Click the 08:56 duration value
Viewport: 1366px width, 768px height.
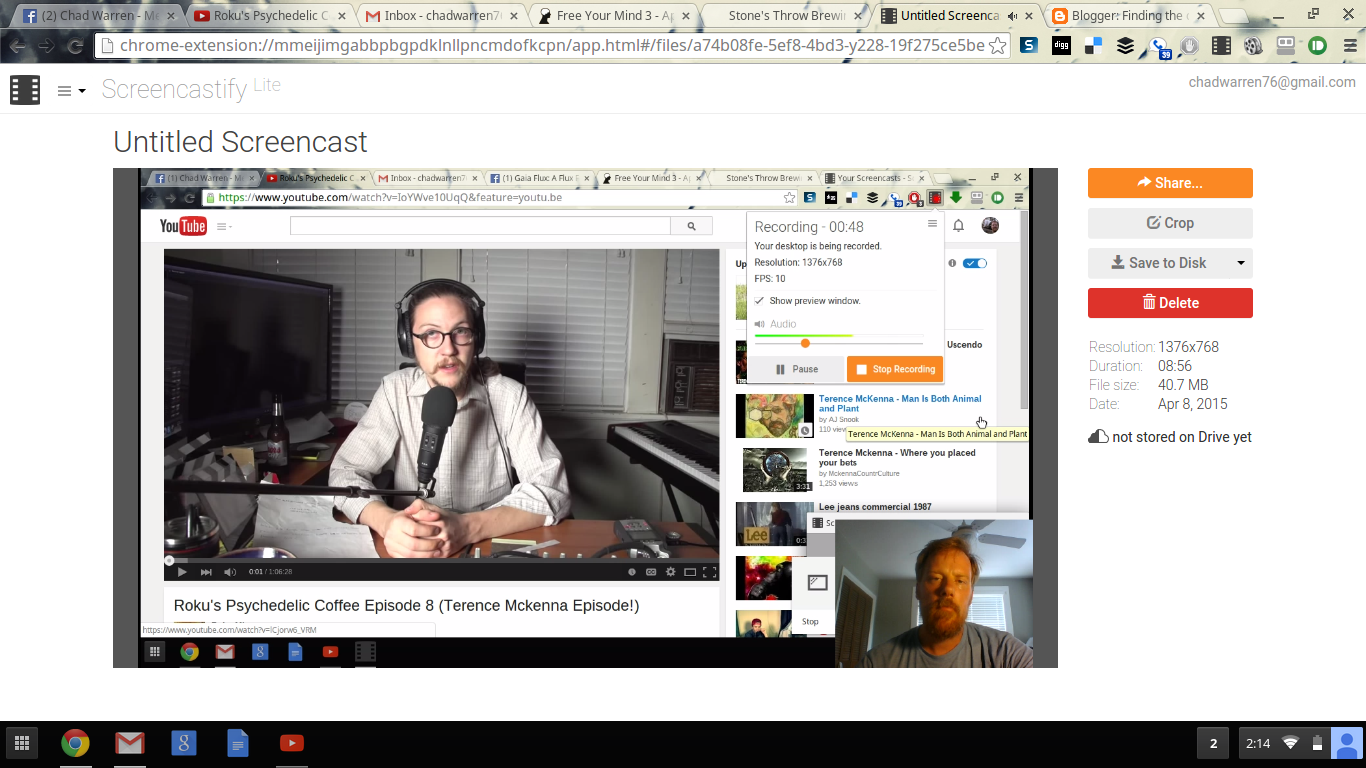(1175, 366)
